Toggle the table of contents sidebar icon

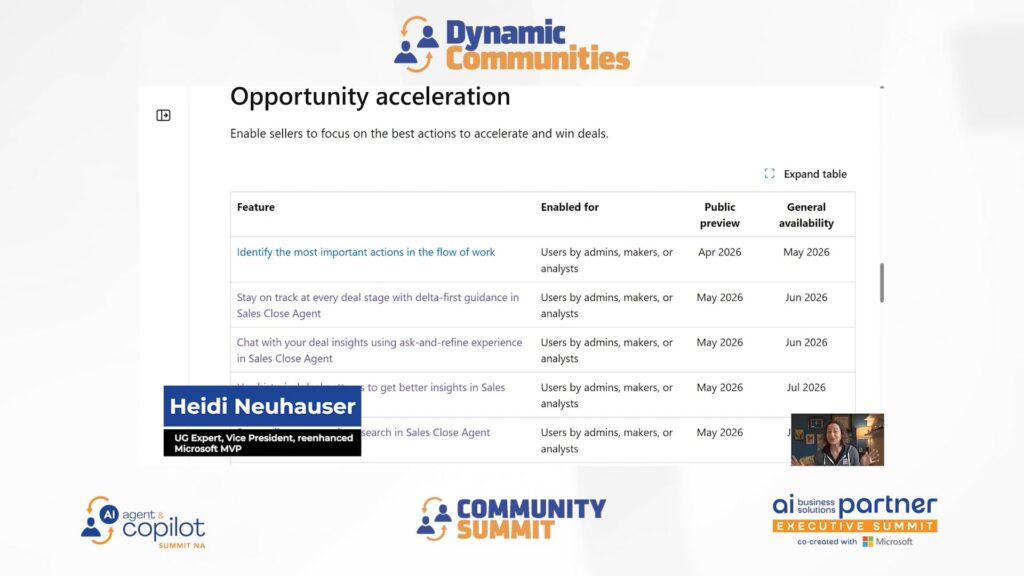click(x=164, y=116)
